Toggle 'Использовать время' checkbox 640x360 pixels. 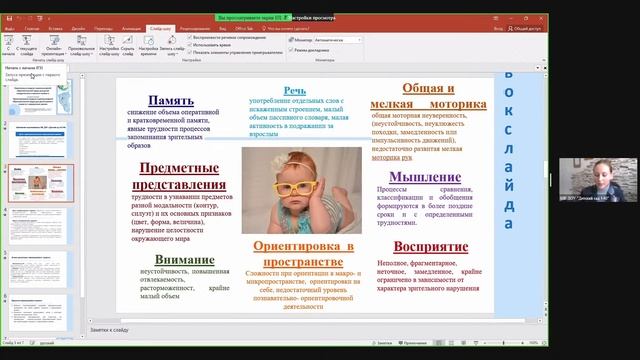point(190,45)
